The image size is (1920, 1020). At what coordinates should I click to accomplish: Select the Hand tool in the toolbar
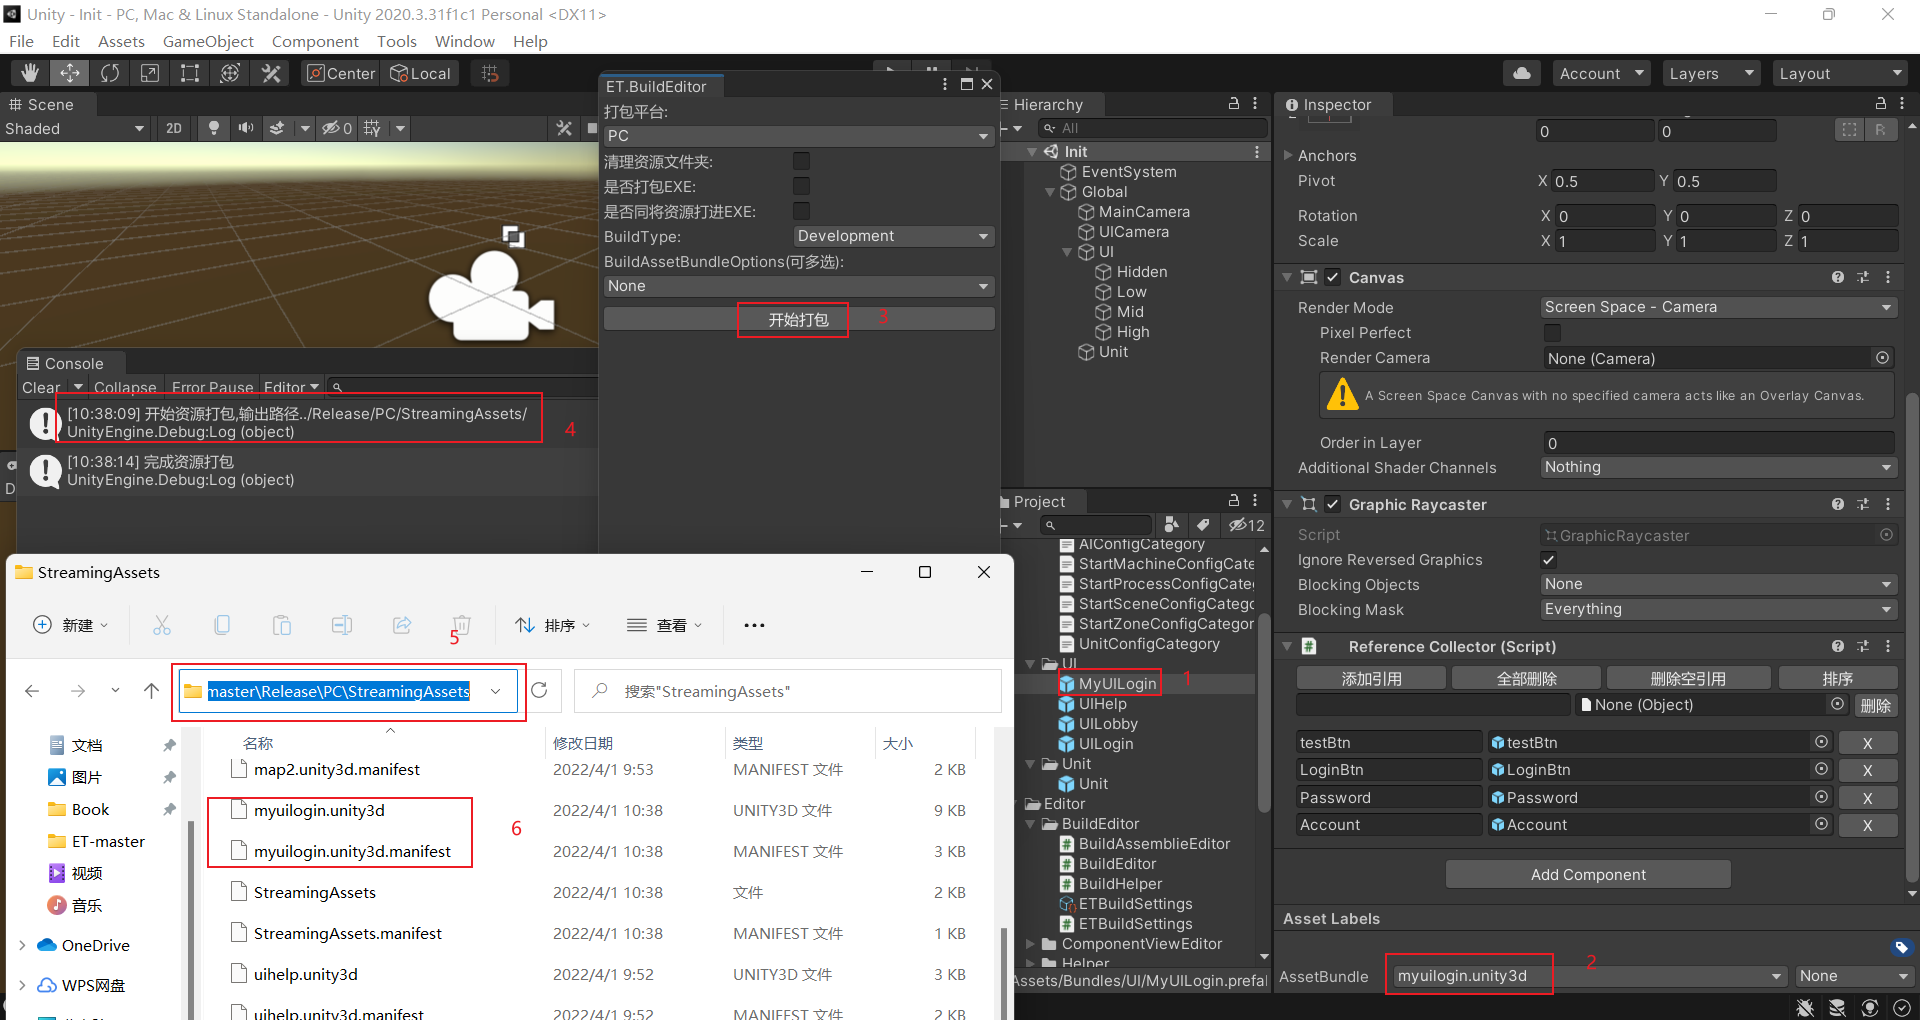(29, 72)
